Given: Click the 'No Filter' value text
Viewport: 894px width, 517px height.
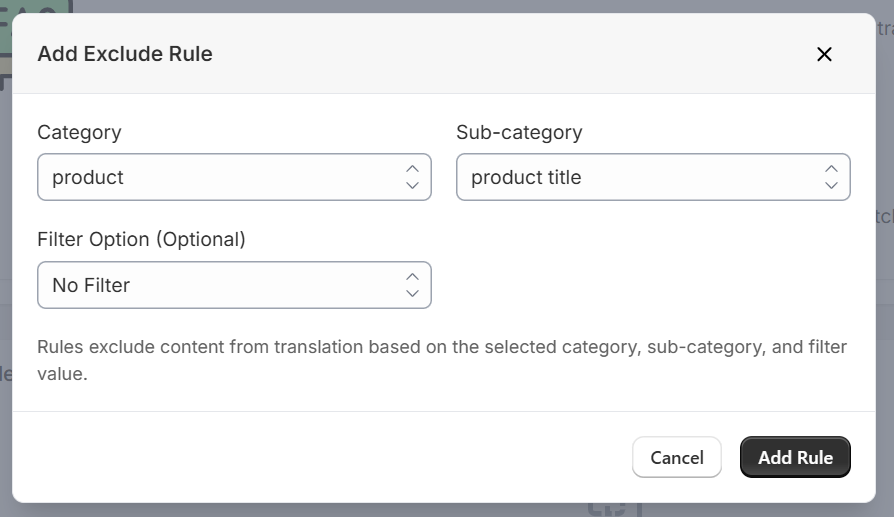Looking at the screenshot, I should pyautogui.click(x=91, y=285).
